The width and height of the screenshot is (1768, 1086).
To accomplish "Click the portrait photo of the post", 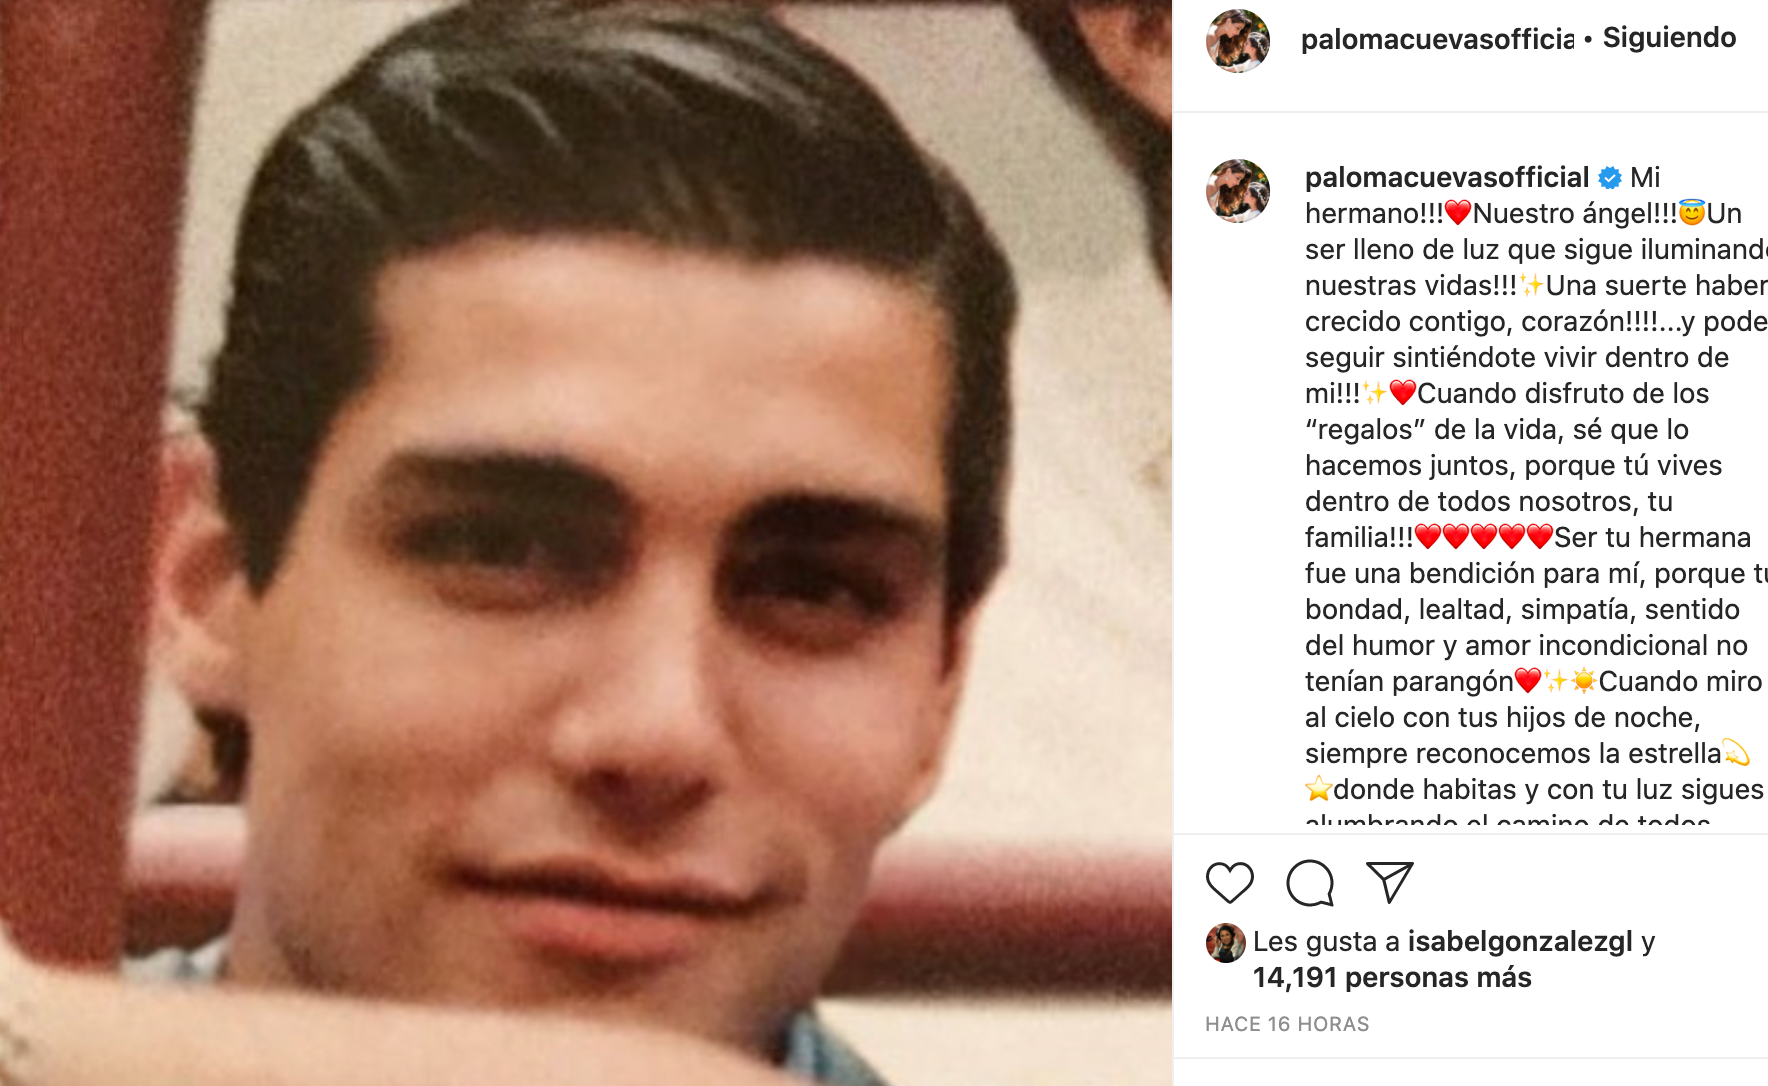I will coord(586,543).
